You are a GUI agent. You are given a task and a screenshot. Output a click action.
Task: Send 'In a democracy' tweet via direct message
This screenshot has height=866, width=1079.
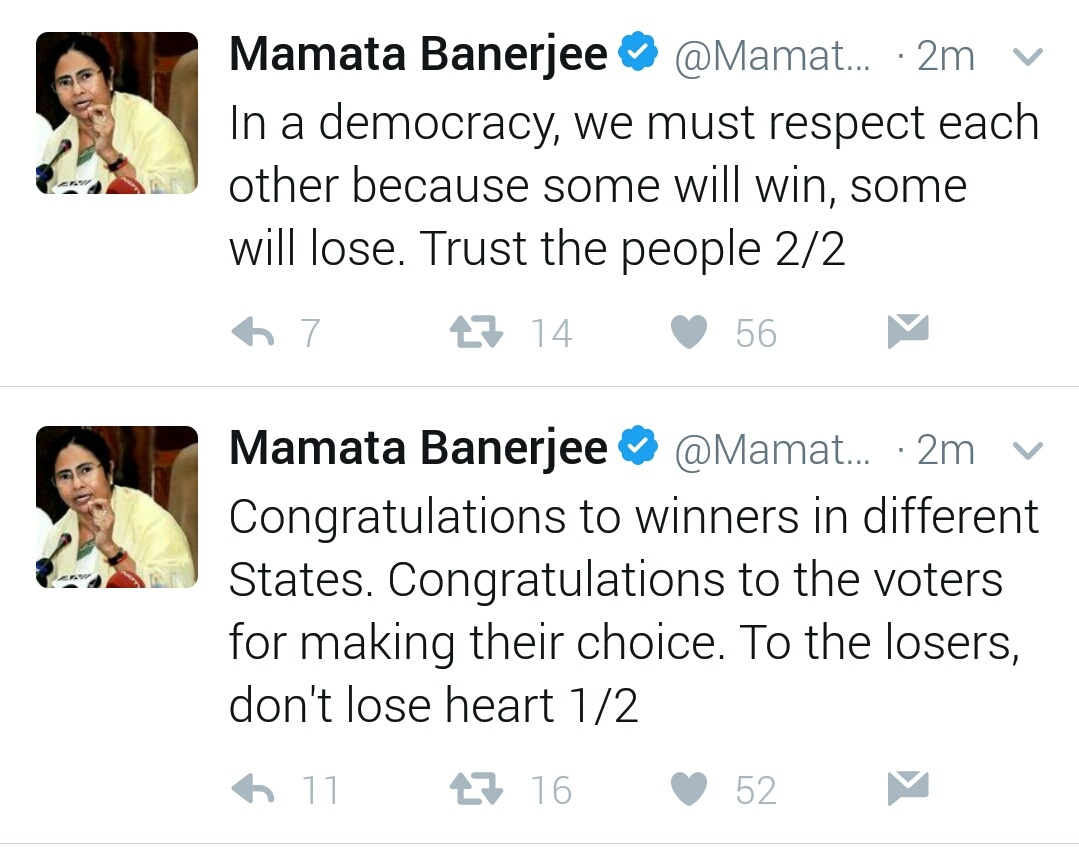(908, 331)
